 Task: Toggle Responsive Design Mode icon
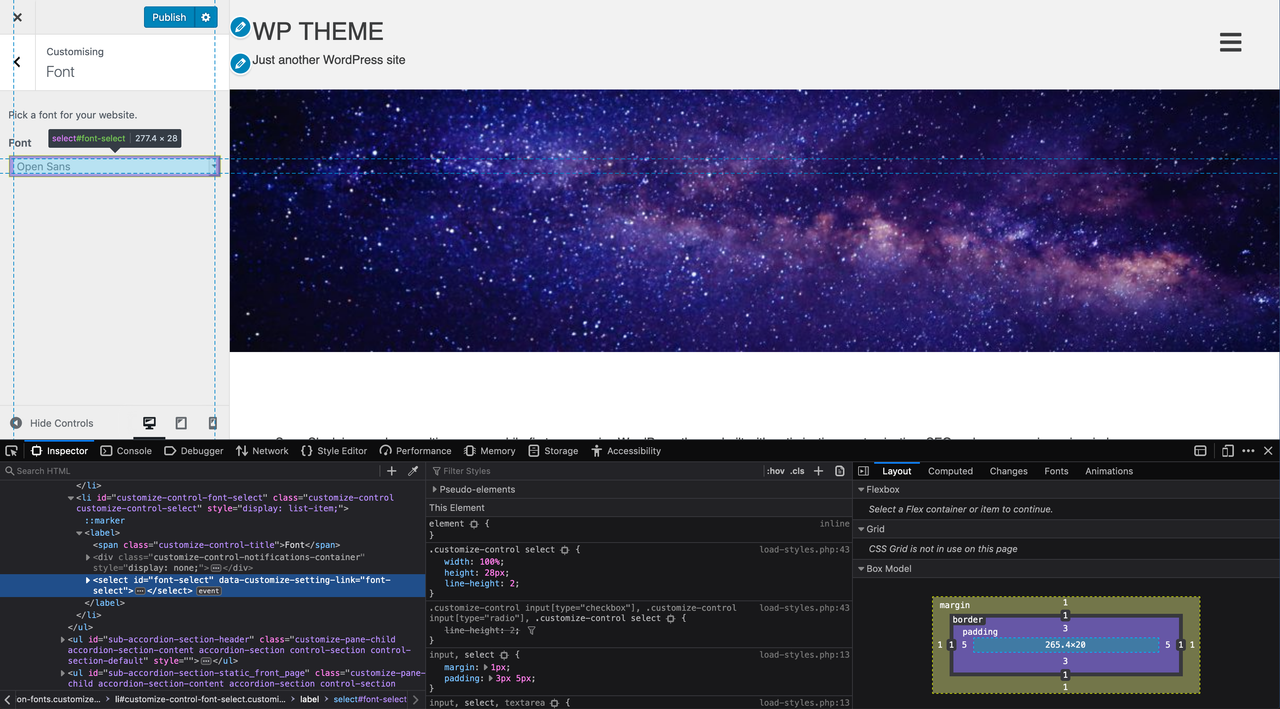(1227, 451)
